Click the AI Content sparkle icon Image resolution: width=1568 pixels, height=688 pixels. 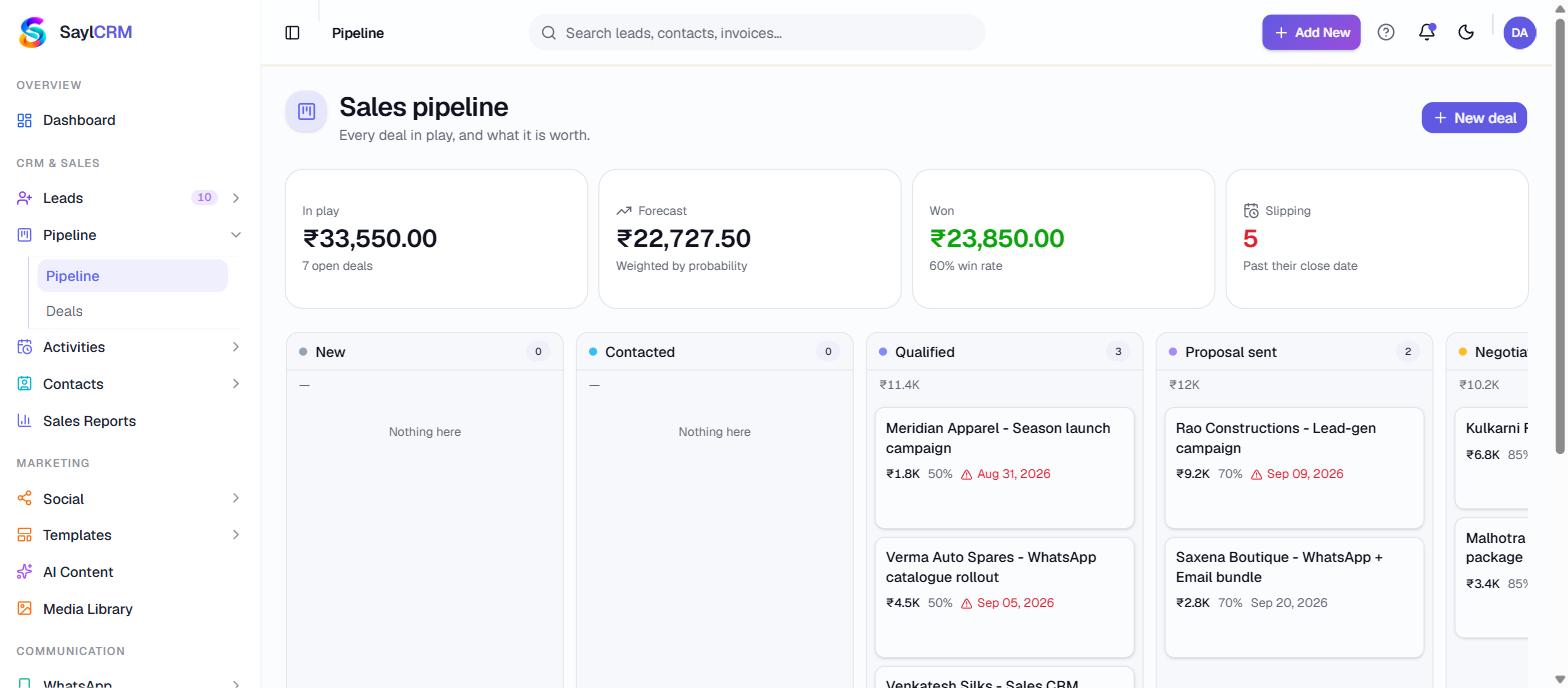24,572
